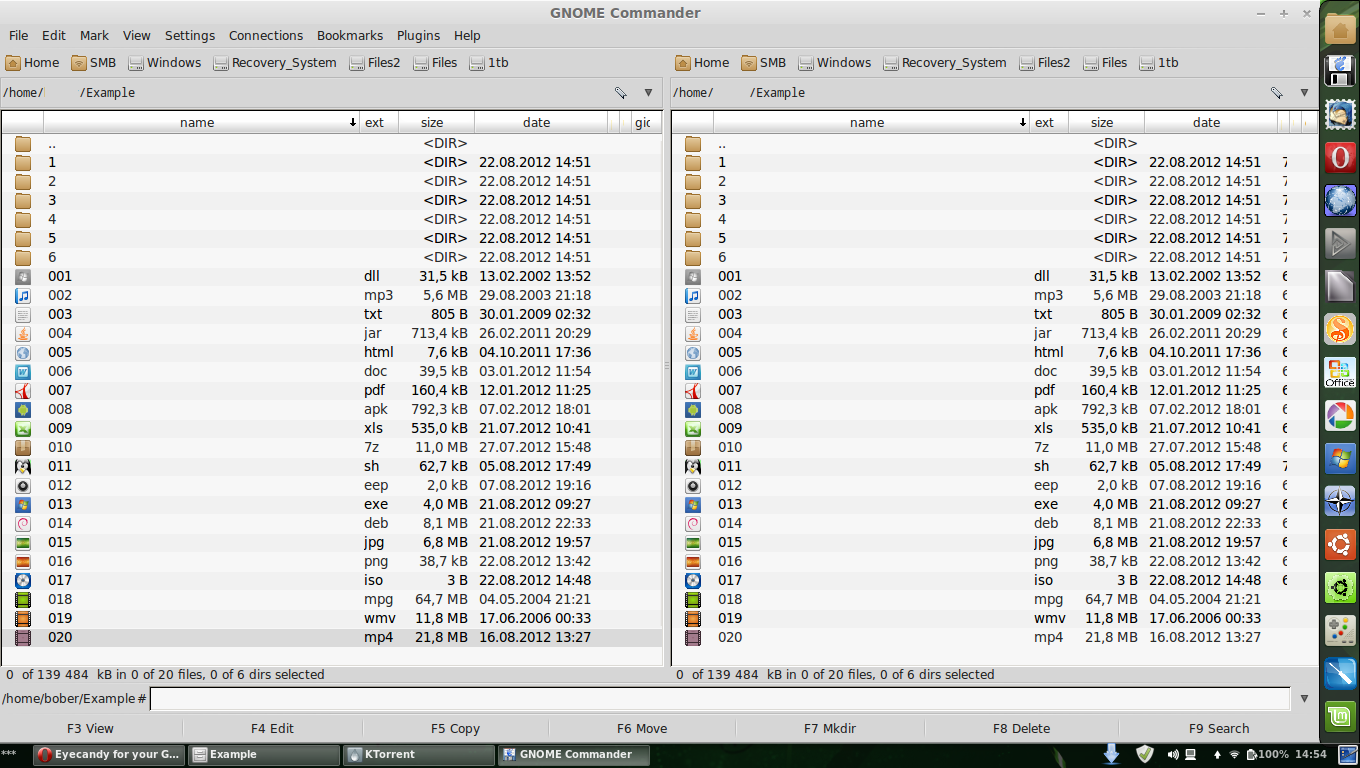The height and width of the screenshot is (768, 1360).
Task: Switch to KTorrent in the taskbar
Action: pyautogui.click(x=419, y=754)
